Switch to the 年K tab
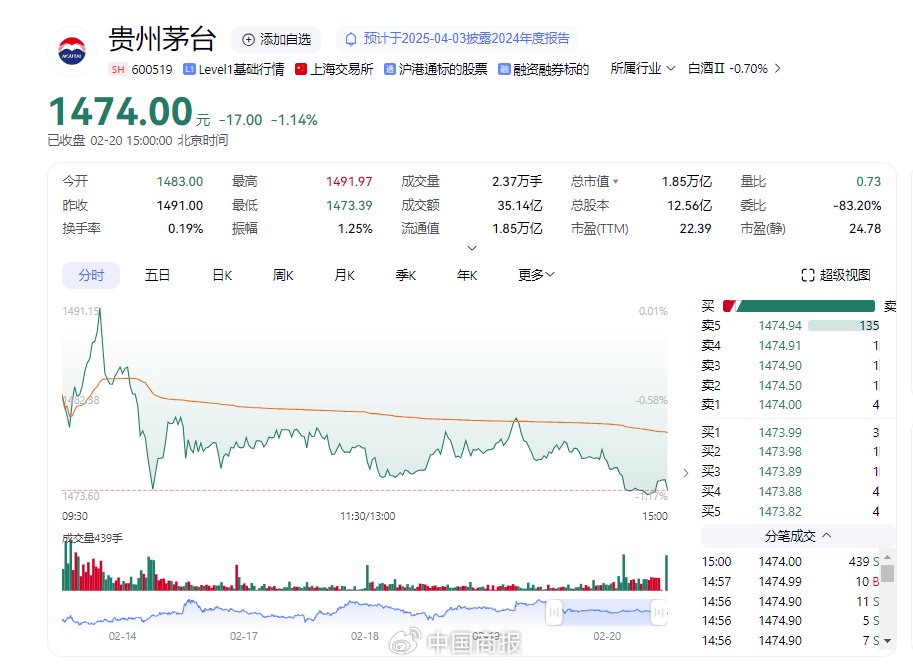Viewport: 913px width, 664px height. coord(467,275)
